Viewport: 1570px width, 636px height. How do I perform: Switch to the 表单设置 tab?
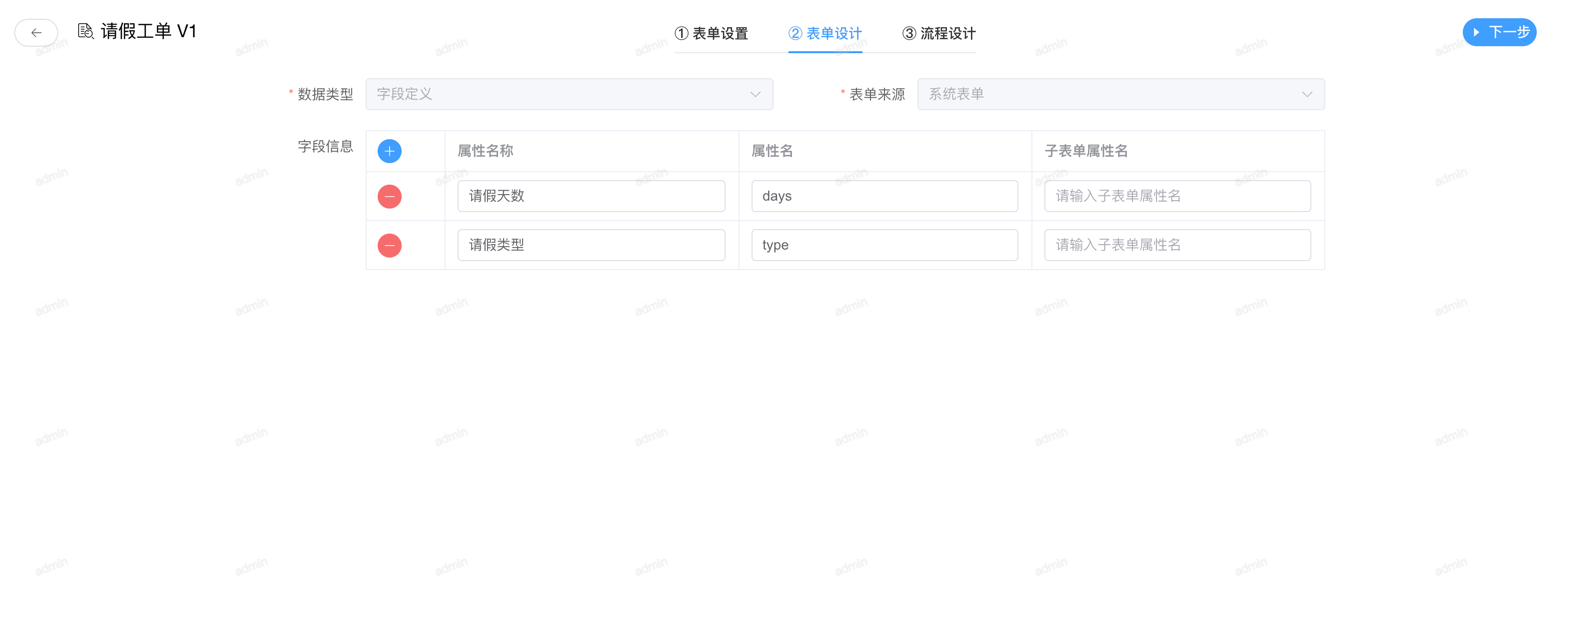711,34
